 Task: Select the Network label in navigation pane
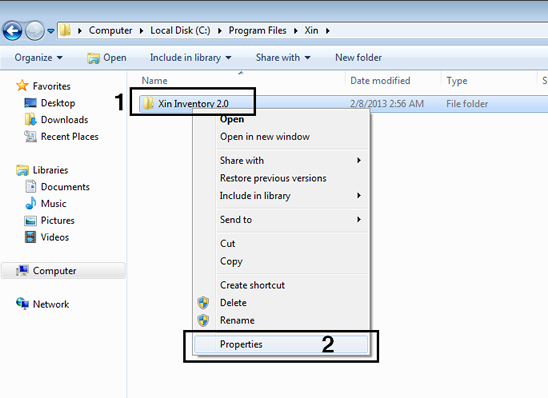pyautogui.click(x=51, y=304)
